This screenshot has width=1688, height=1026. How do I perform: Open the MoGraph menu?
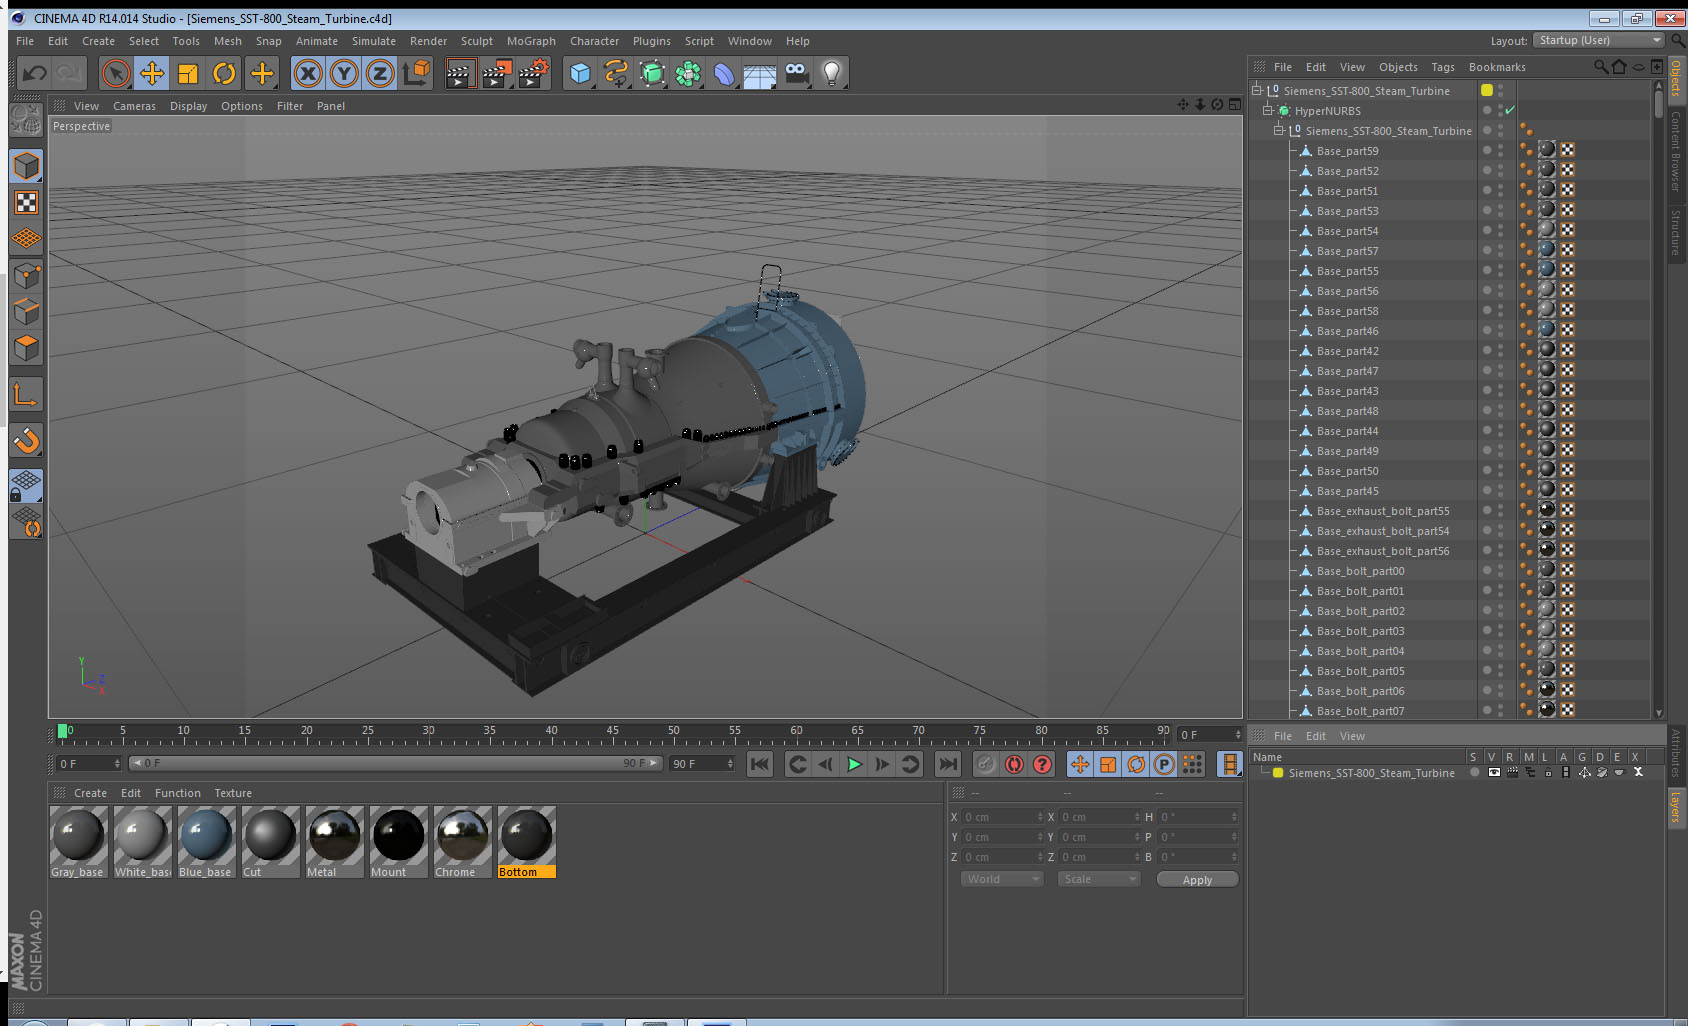pos(531,41)
